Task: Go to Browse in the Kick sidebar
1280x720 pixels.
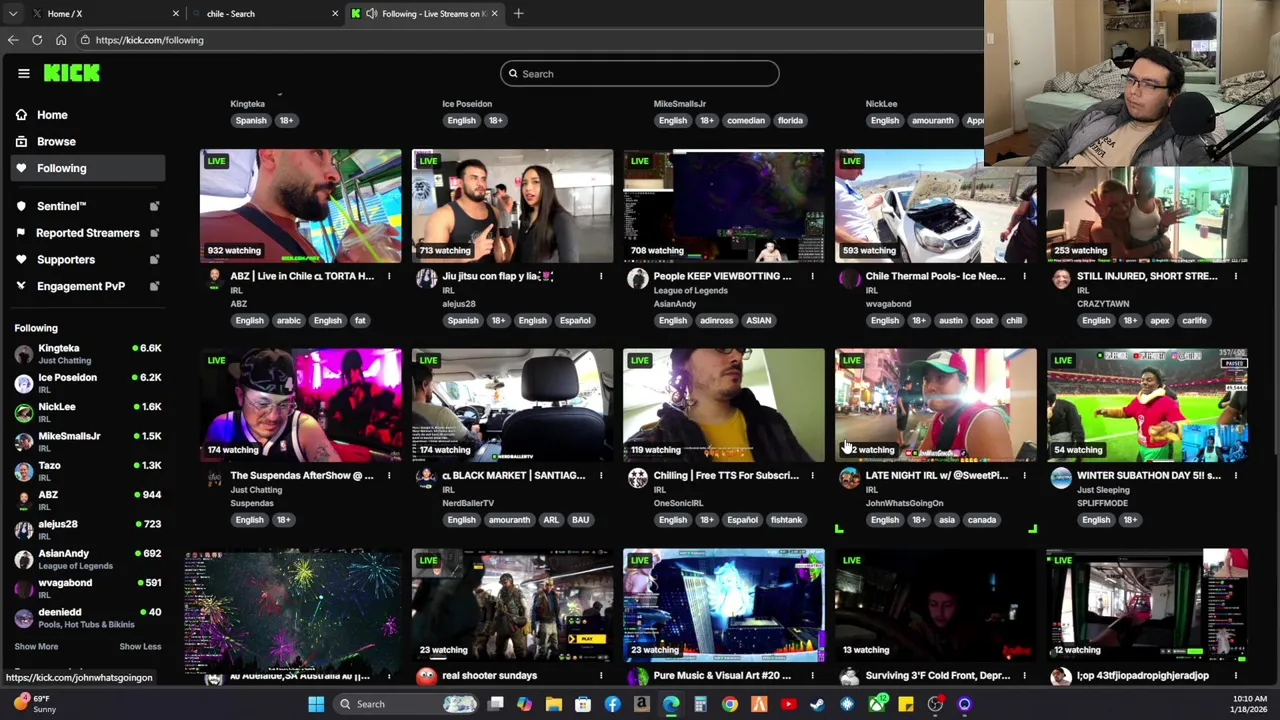Action: [88, 142]
